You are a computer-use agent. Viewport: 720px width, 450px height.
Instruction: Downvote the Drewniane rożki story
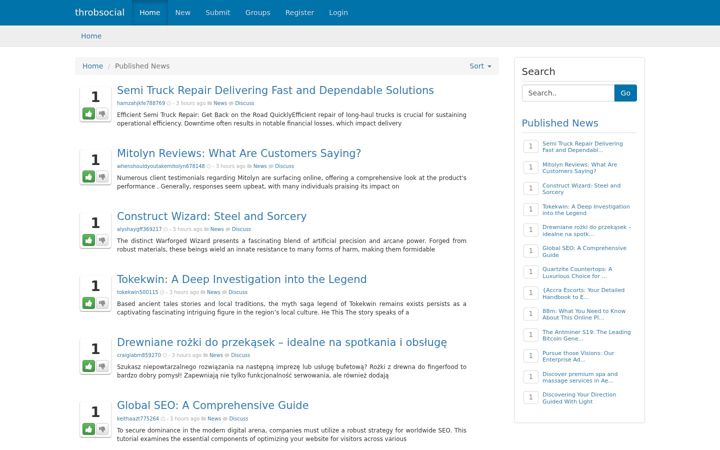pyautogui.click(x=102, y=366)
